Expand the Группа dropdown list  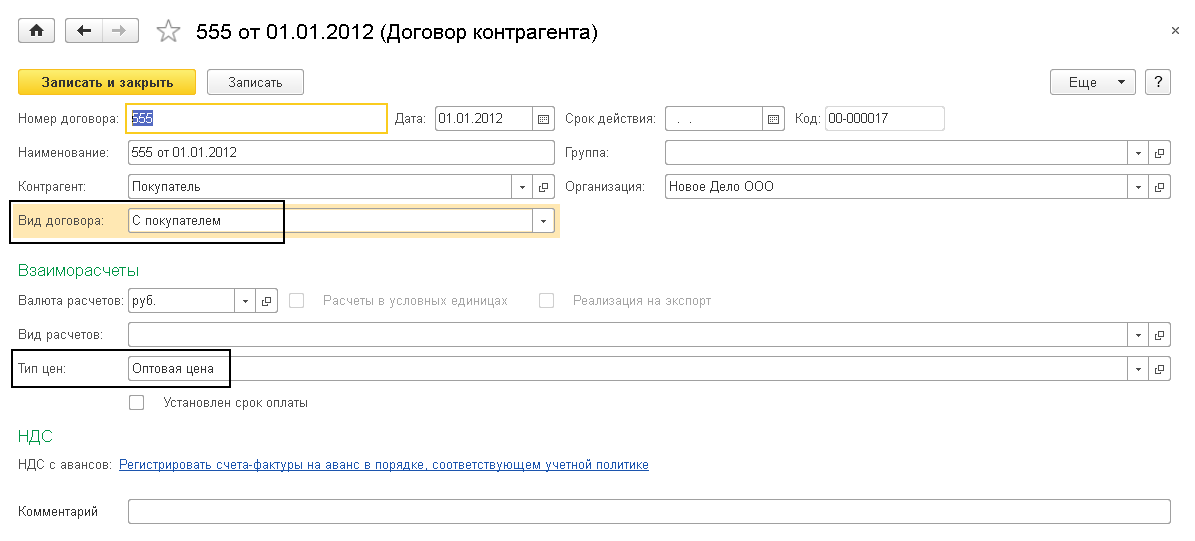point(1138,153)
